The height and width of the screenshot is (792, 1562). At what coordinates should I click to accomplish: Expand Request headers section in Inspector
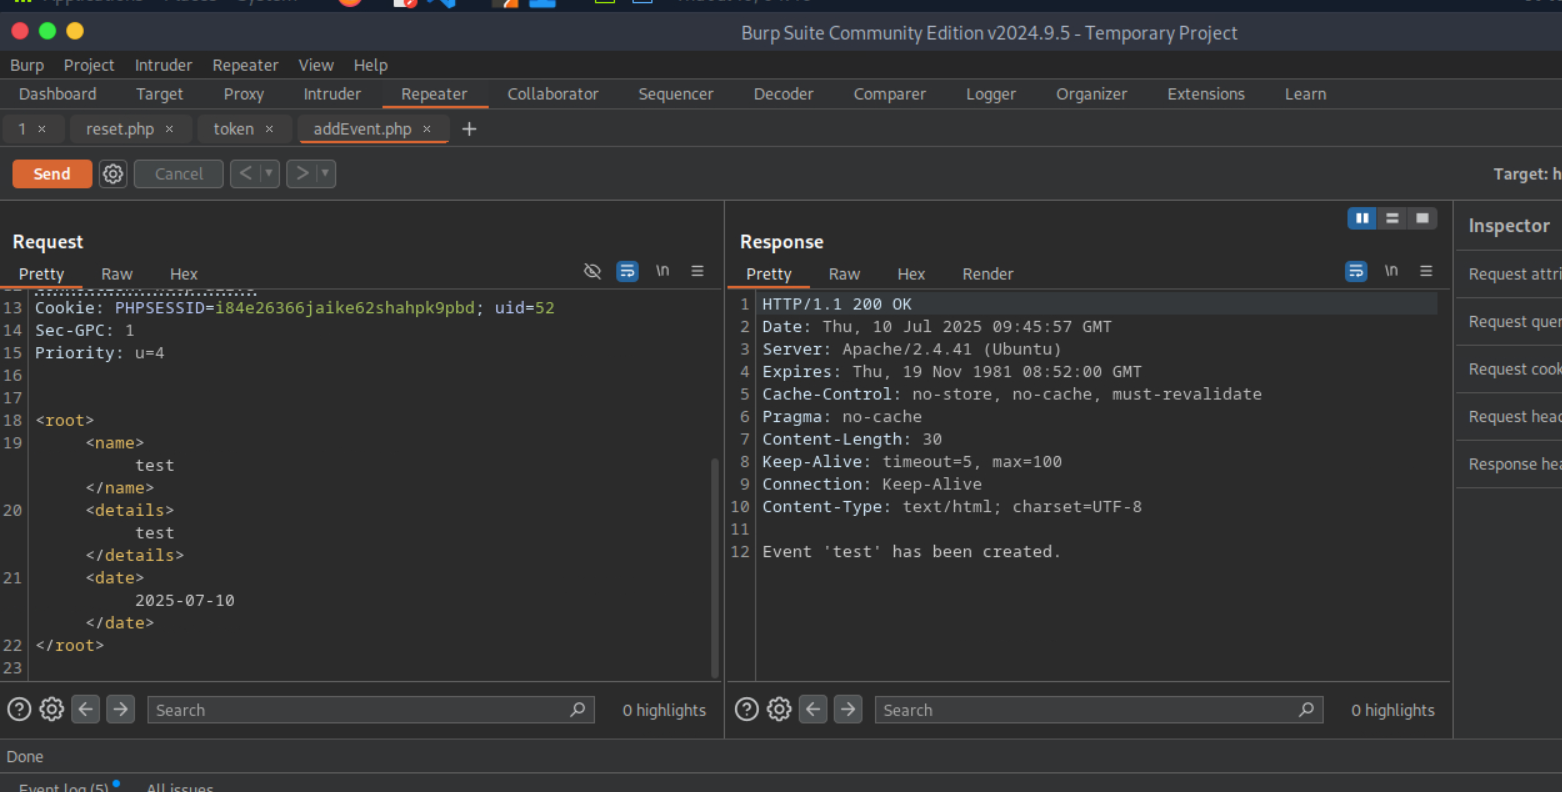coord(1513,417)
